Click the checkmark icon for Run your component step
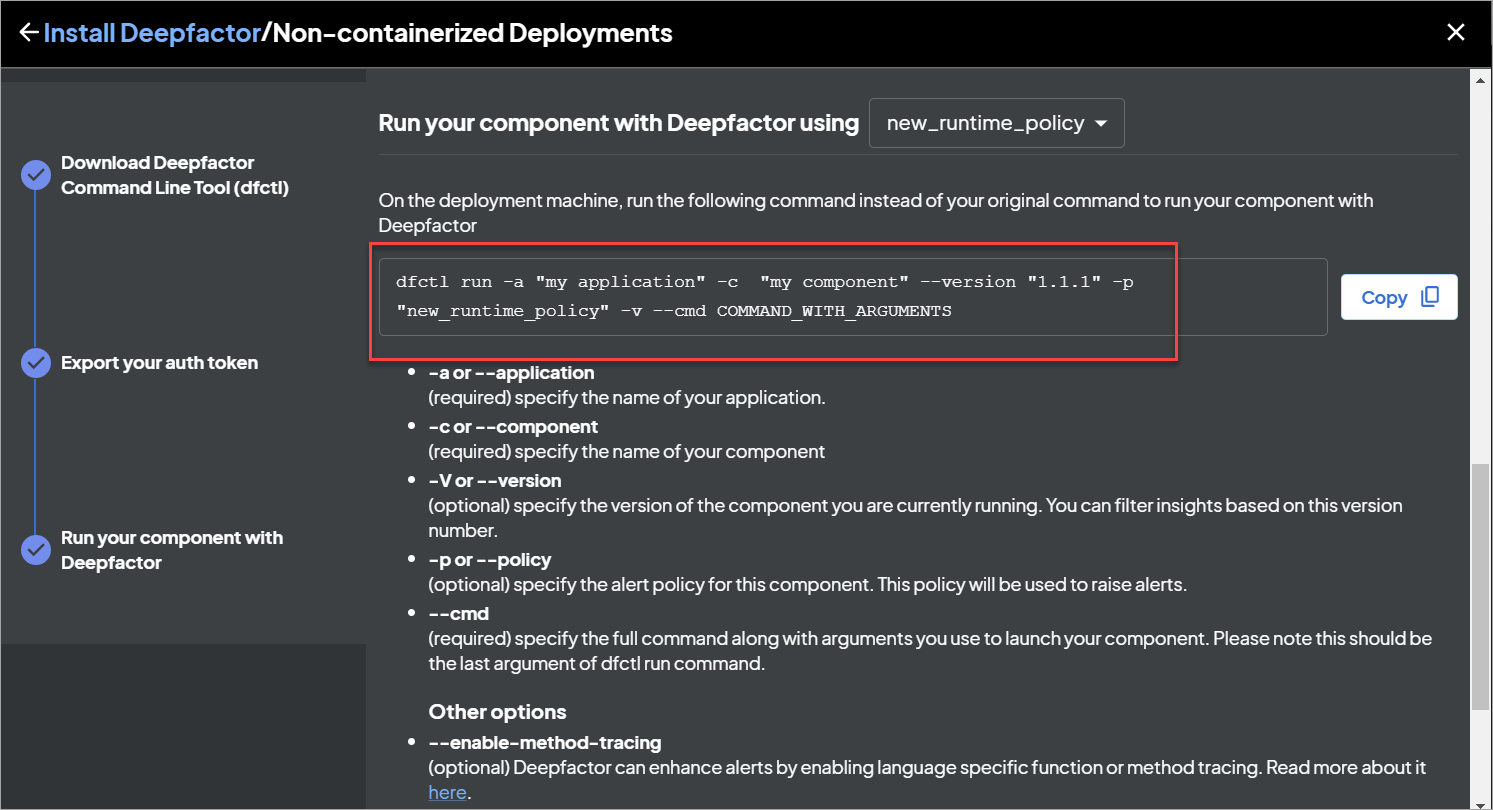1493x810 pixels. pos(36,550)
